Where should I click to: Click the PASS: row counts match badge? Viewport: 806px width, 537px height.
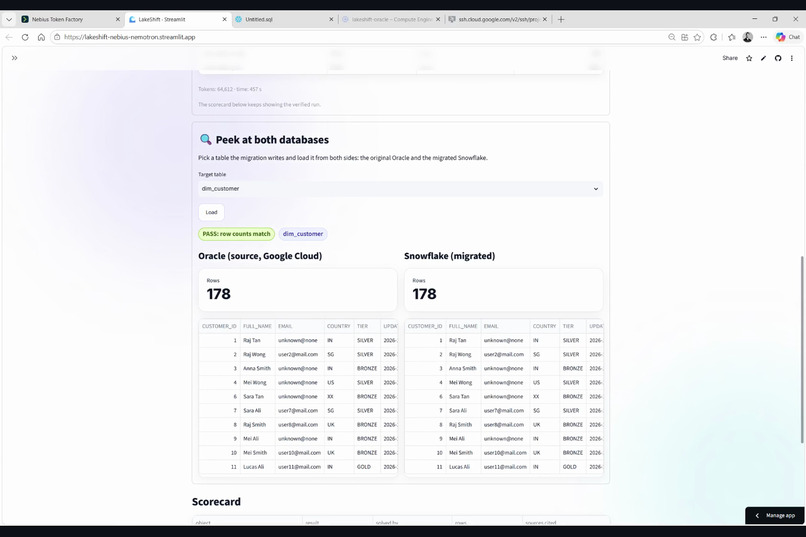point(236,234)
